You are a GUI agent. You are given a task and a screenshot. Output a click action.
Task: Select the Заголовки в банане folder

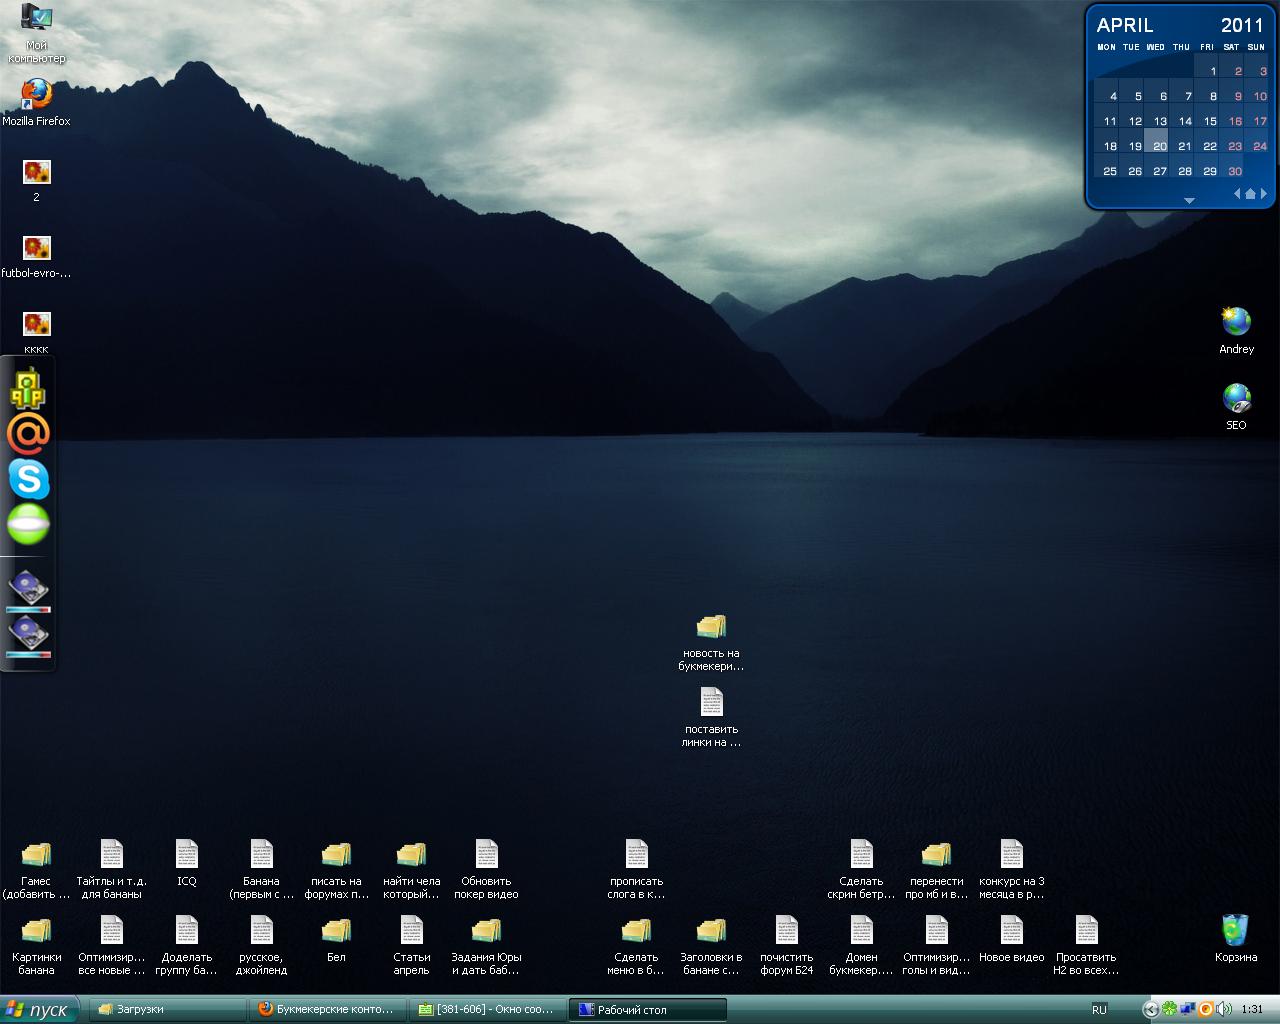(x=711, y=930)
